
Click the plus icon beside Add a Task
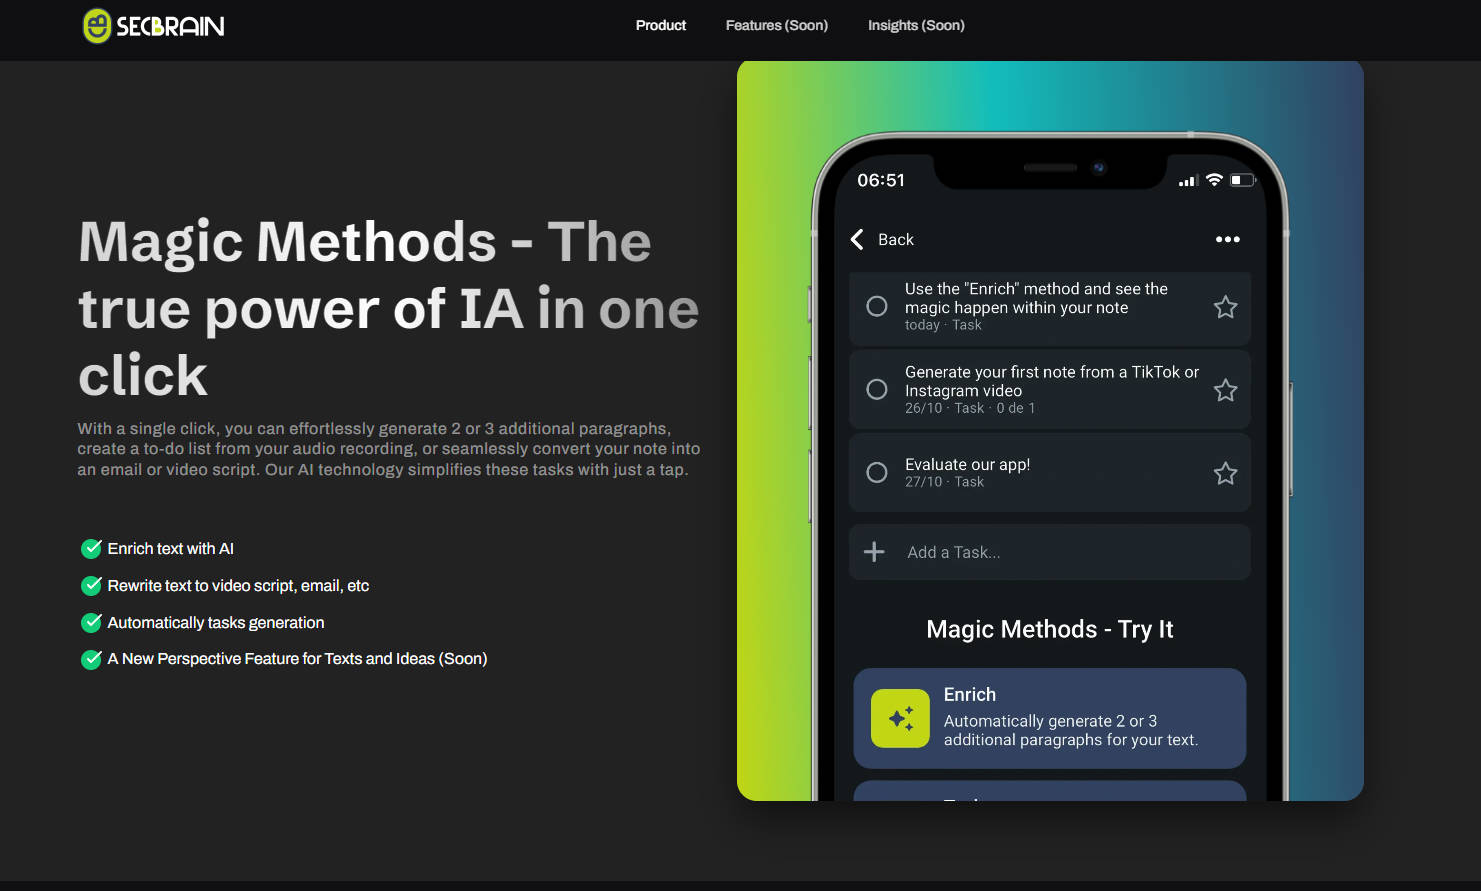click(874, 551)
